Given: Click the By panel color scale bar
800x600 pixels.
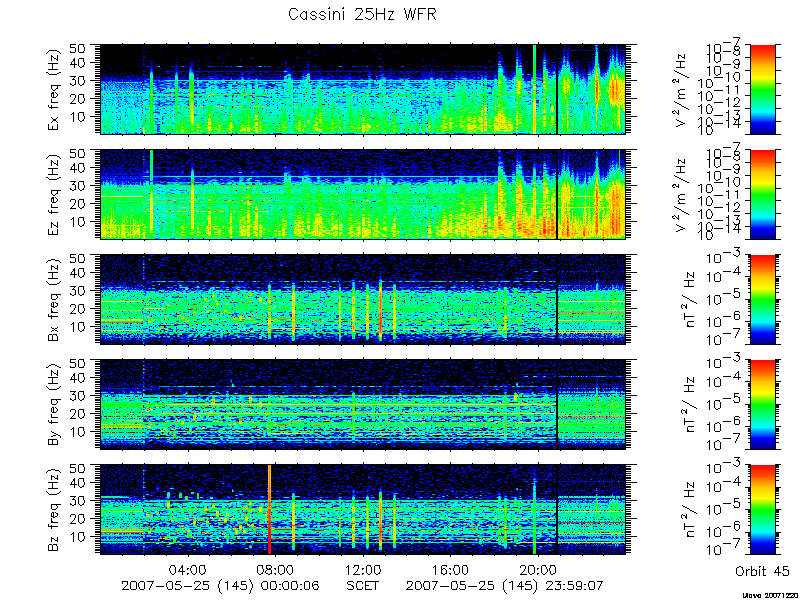Looking at the screenshot, I should point(762,405).
